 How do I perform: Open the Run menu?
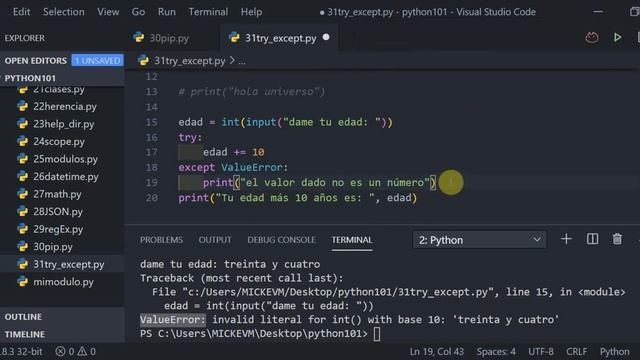(167, 12)
